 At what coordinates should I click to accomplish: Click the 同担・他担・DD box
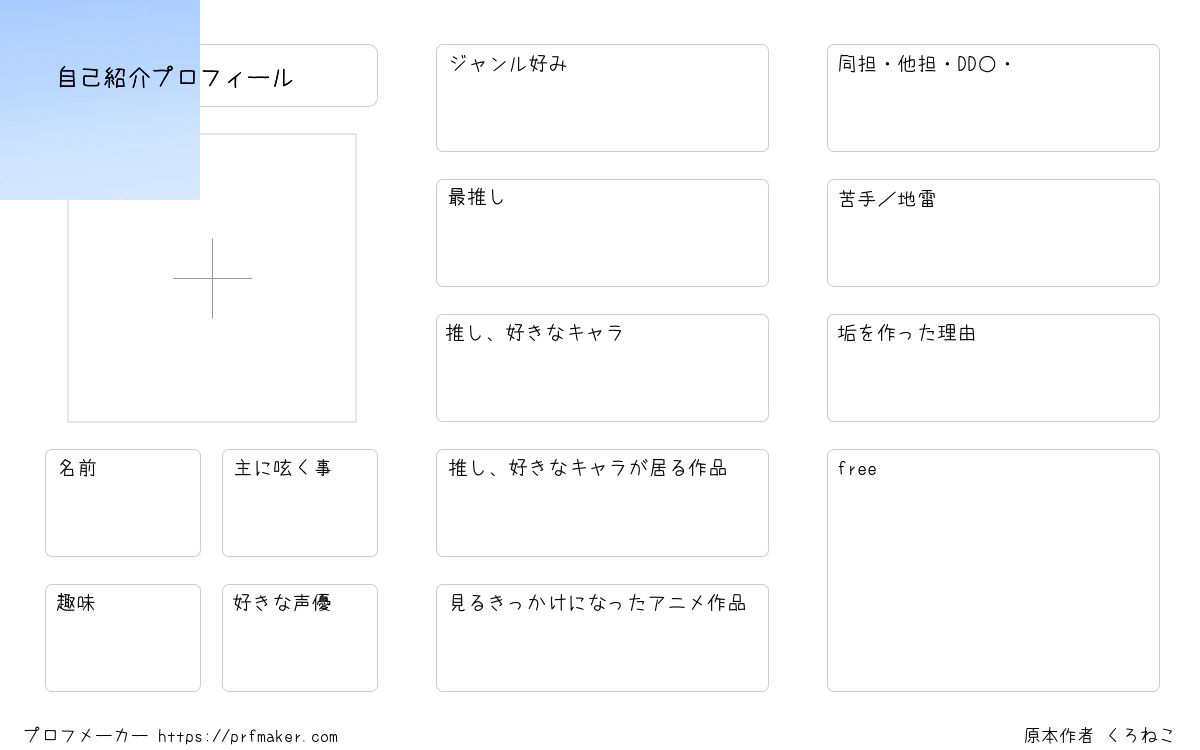tap(993, 98)
